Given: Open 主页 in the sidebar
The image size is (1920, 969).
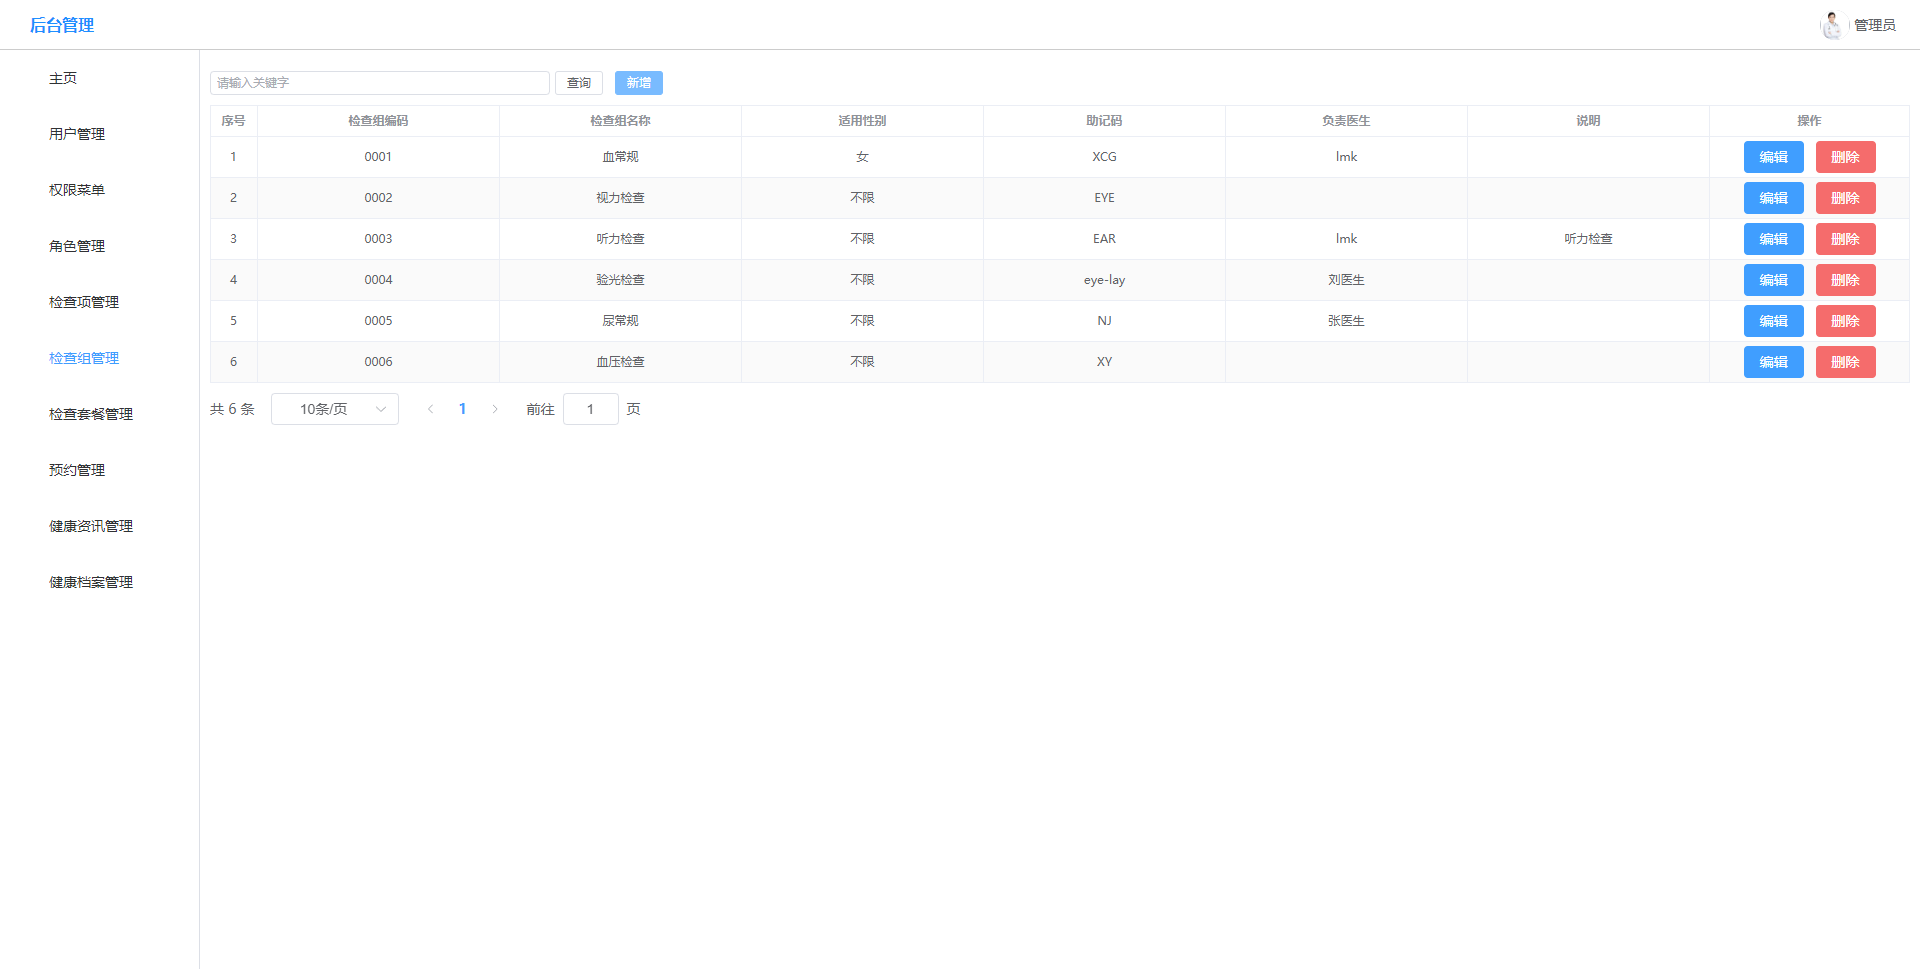Looking at the screenshot, I should (x=63, y=78).
